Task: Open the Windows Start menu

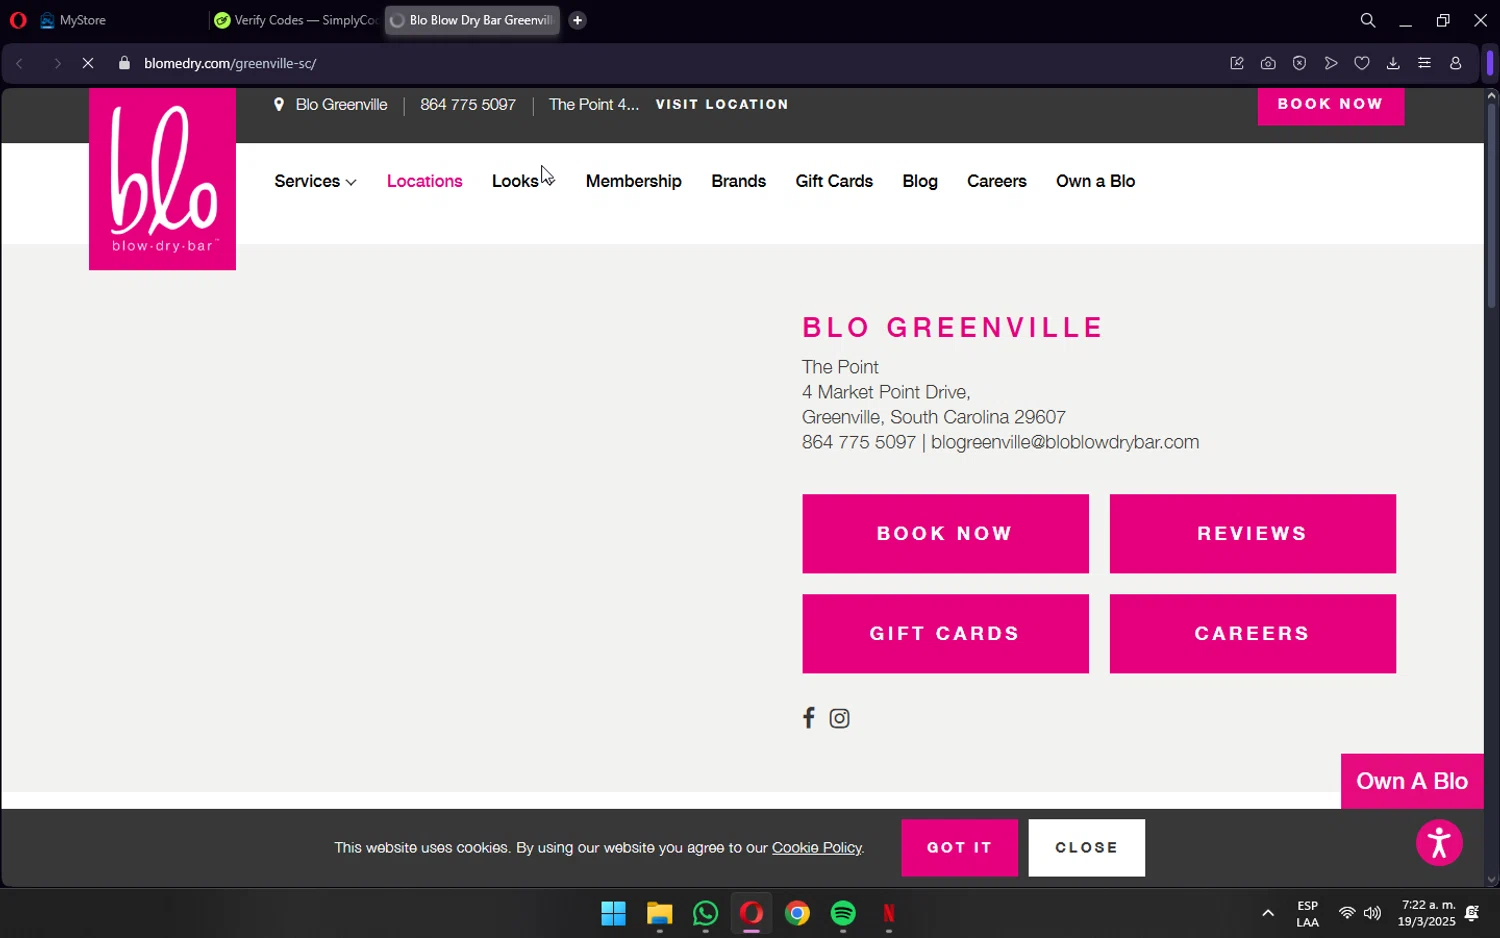Action: tap(613, 913)
